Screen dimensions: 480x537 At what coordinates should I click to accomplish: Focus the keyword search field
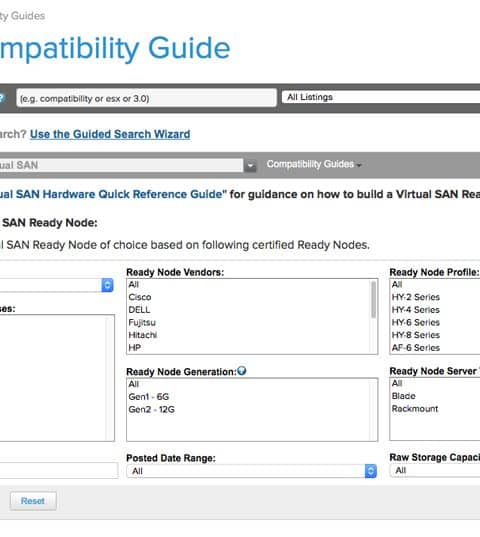(x=146, y=98)
